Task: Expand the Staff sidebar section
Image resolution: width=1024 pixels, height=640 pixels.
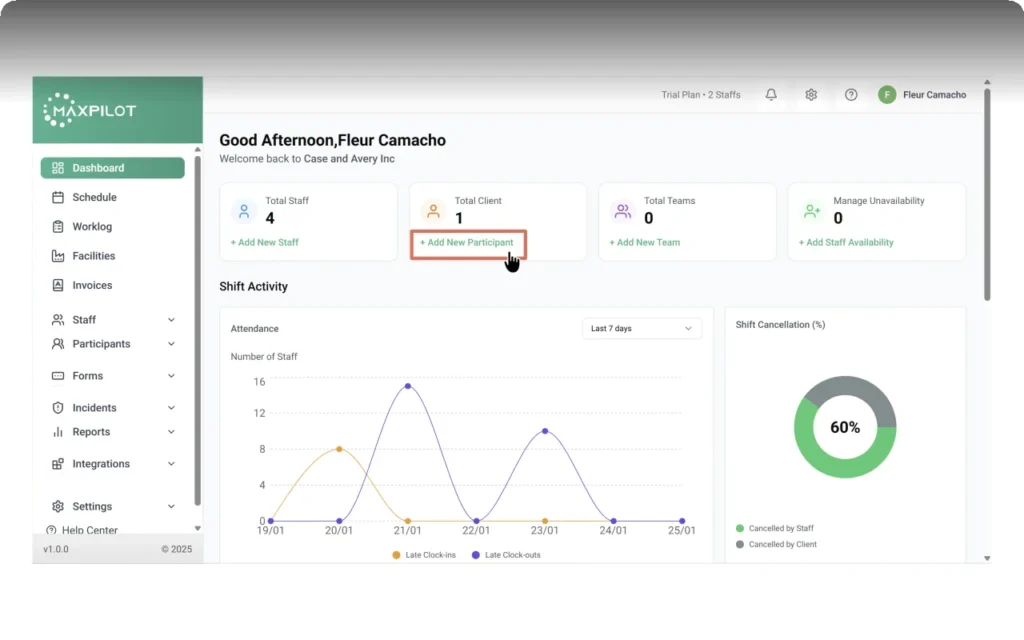Action: pos(112,319)
